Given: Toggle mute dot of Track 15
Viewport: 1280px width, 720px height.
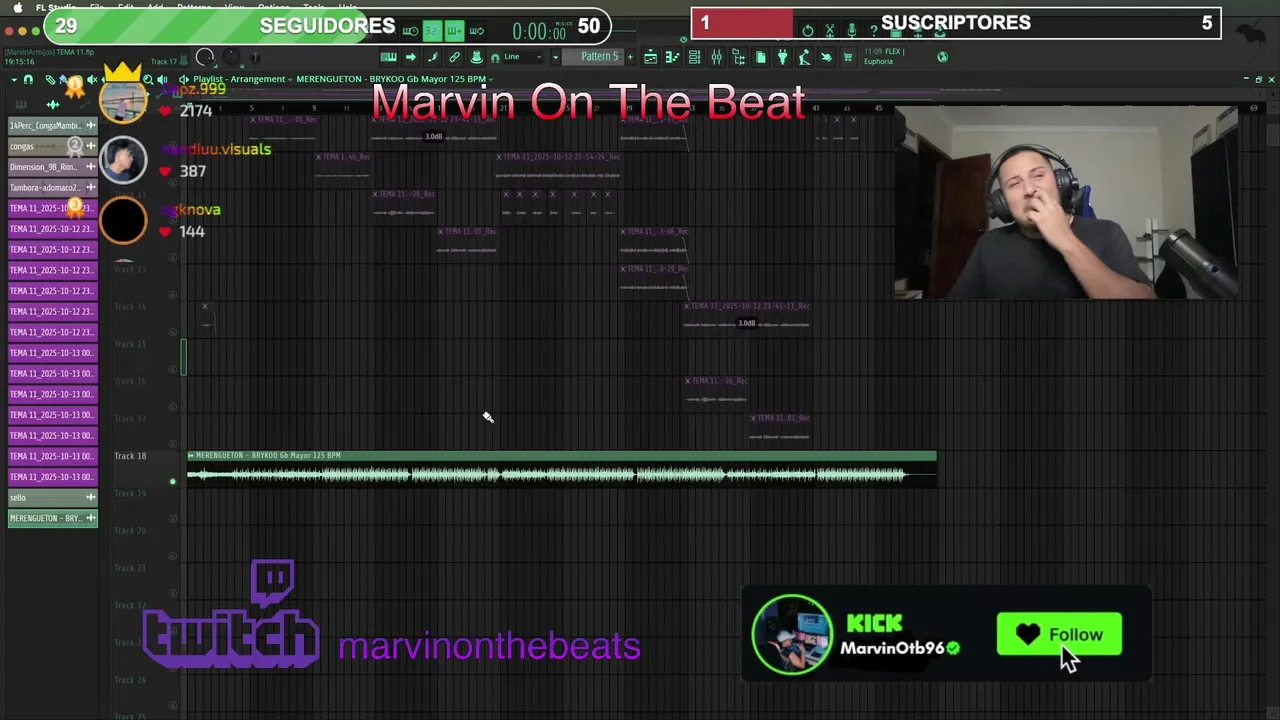Looking at the screenshot, I should pyautogui.click(x=173, y=369).
